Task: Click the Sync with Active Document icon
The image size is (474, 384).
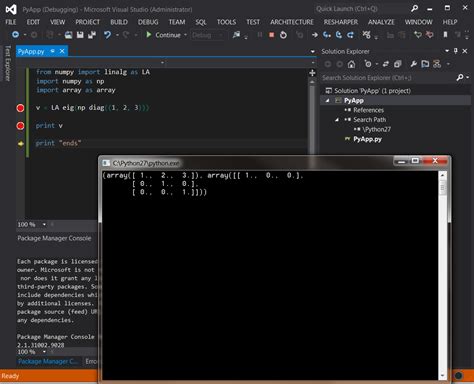Action: click(386, 64)
